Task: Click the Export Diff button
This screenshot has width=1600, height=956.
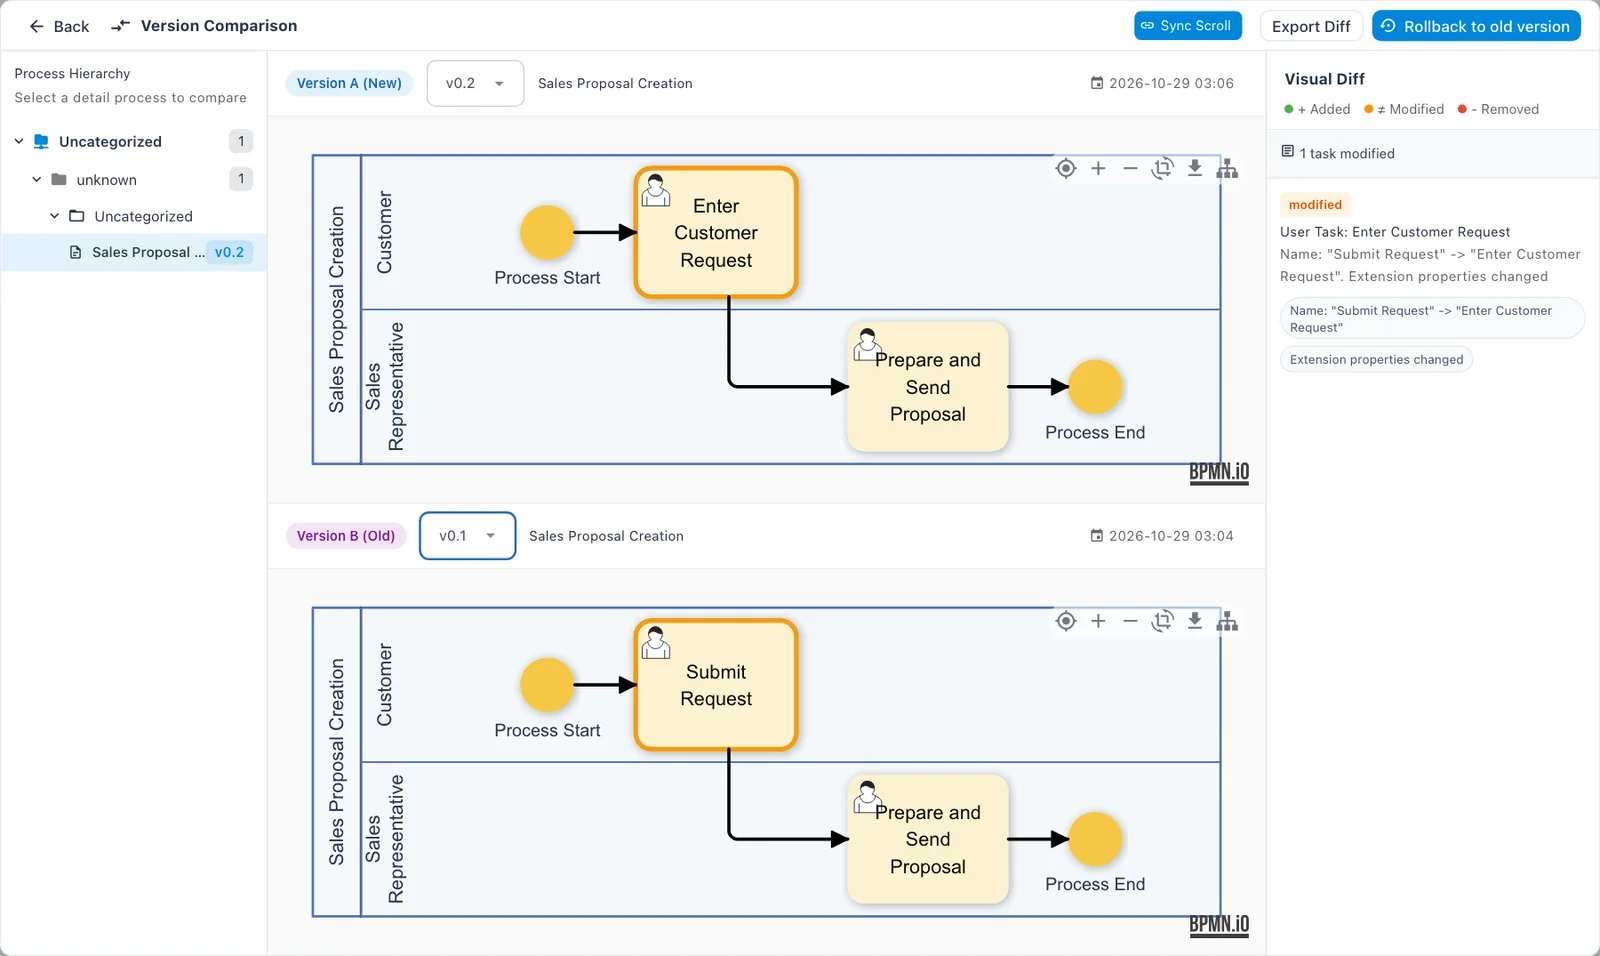Action: pyautogui.click(x=1311, y=26)
